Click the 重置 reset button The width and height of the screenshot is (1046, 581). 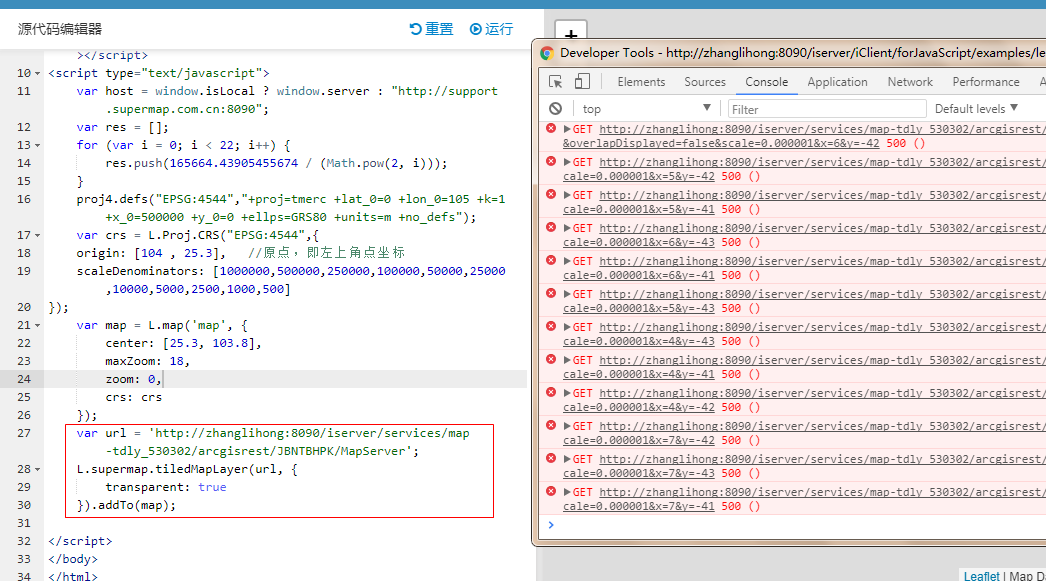pos(431,29)
